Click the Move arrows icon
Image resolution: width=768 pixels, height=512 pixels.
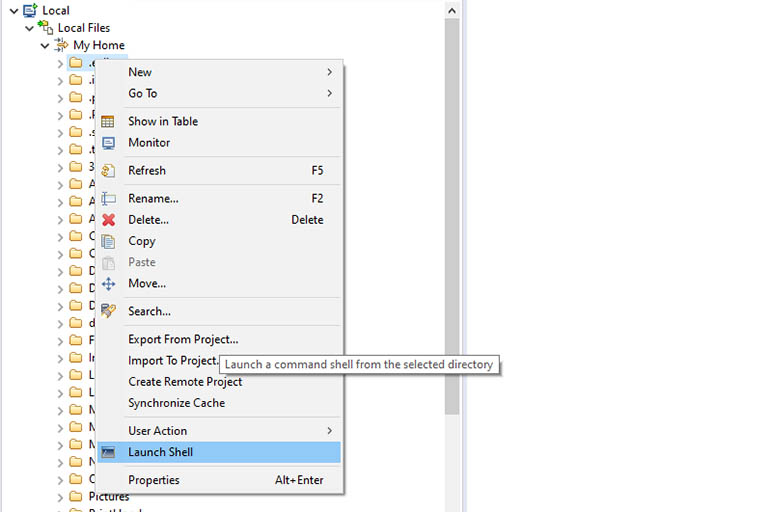108,284
